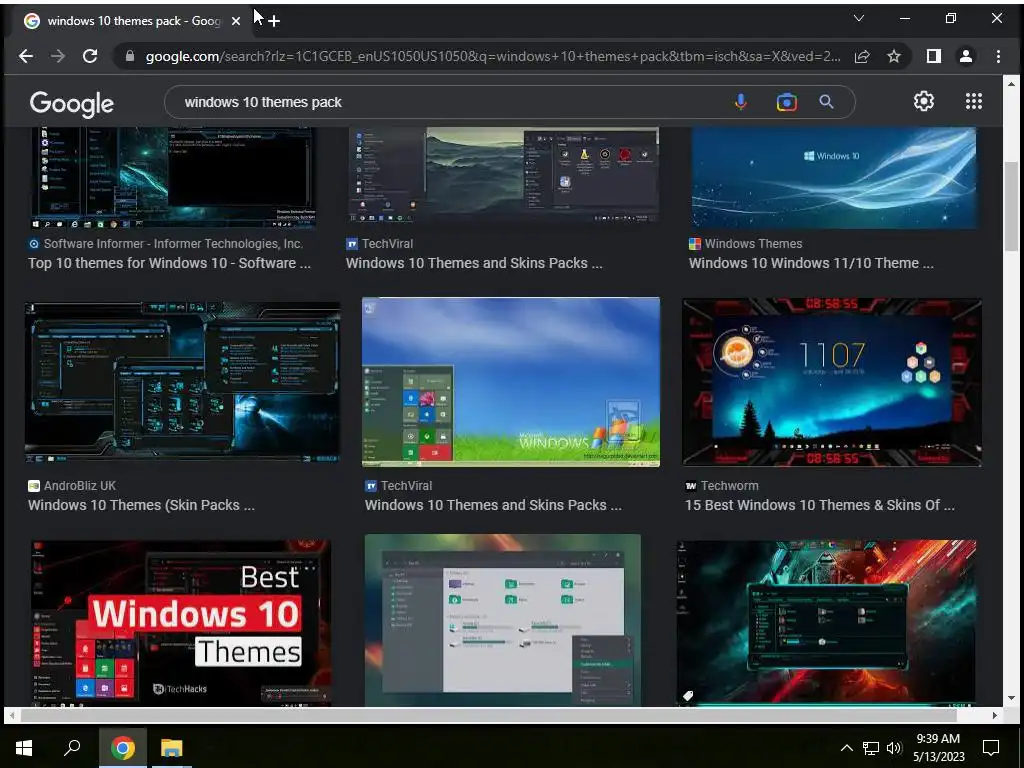
Task: Open File Explorer from the taskbar
Action: point(172,748)
